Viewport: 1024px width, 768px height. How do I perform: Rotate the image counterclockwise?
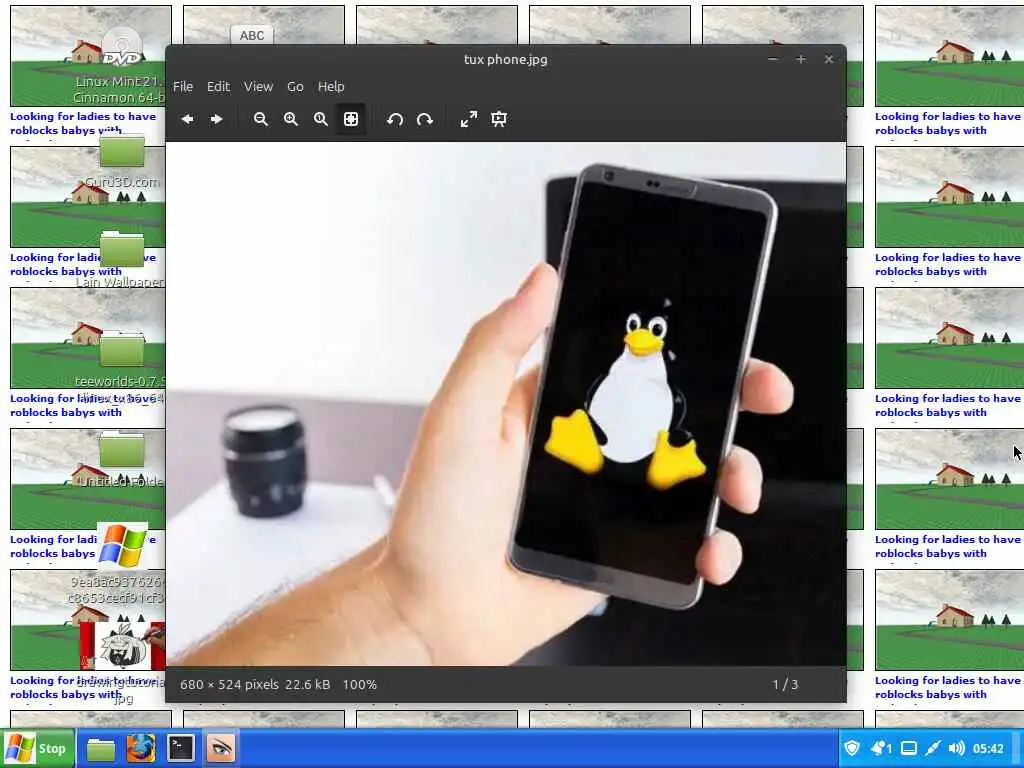[x=394, y=120]
